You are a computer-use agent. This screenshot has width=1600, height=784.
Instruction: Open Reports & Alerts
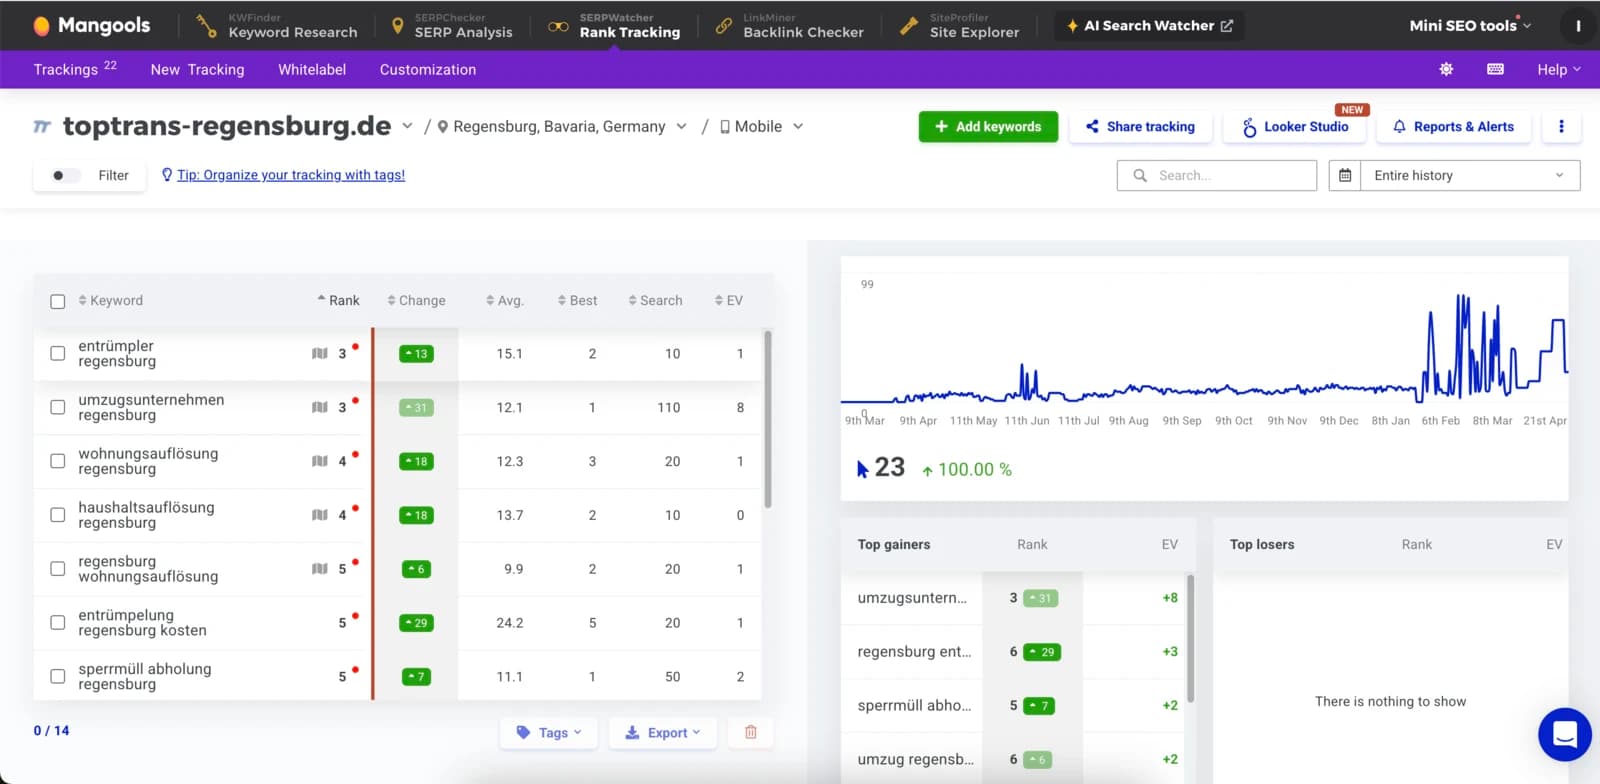click(x=1454, y=127)
